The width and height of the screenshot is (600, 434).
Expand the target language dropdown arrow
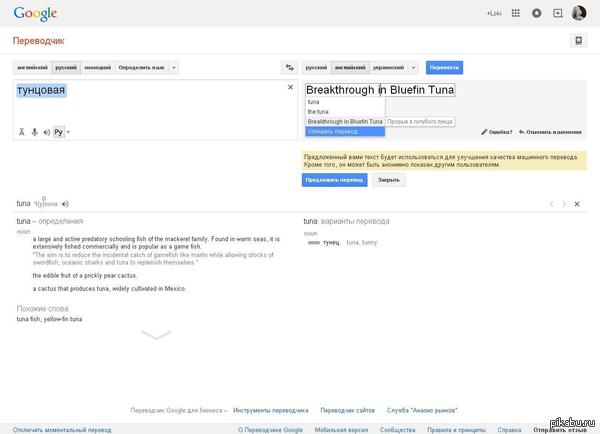(x=414, y=67)
